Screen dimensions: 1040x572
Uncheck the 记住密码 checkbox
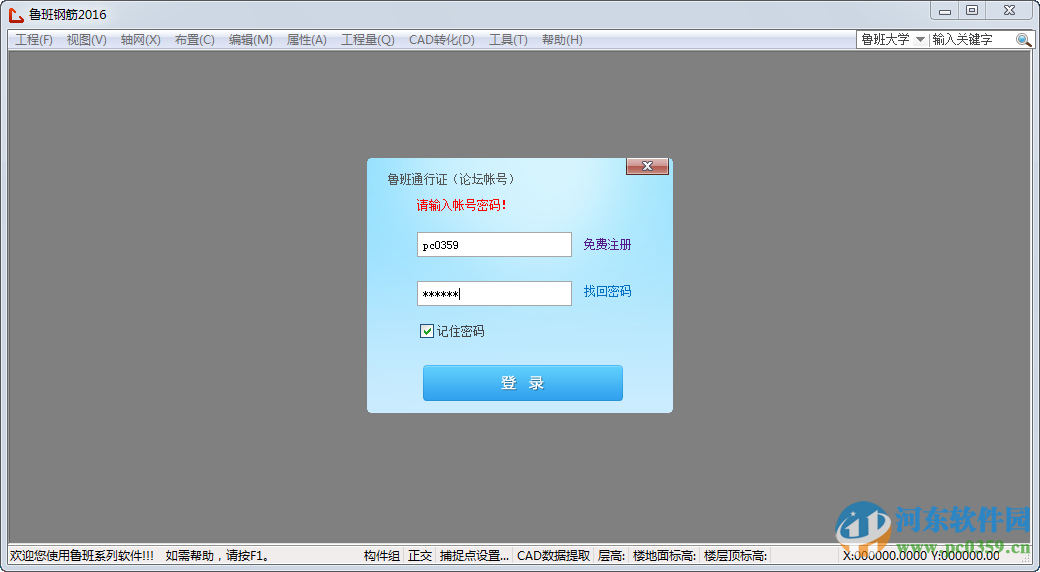[x=427, y=331]
